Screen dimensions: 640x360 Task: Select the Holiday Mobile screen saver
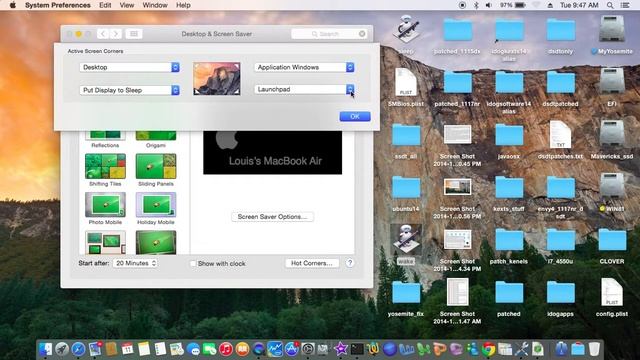(x=156, y=208)
